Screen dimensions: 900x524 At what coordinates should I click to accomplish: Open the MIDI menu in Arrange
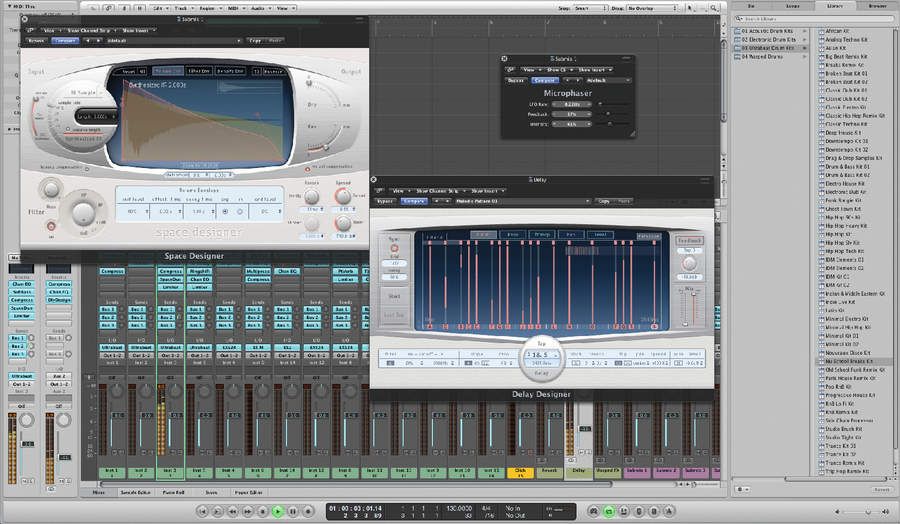[234, 9]
